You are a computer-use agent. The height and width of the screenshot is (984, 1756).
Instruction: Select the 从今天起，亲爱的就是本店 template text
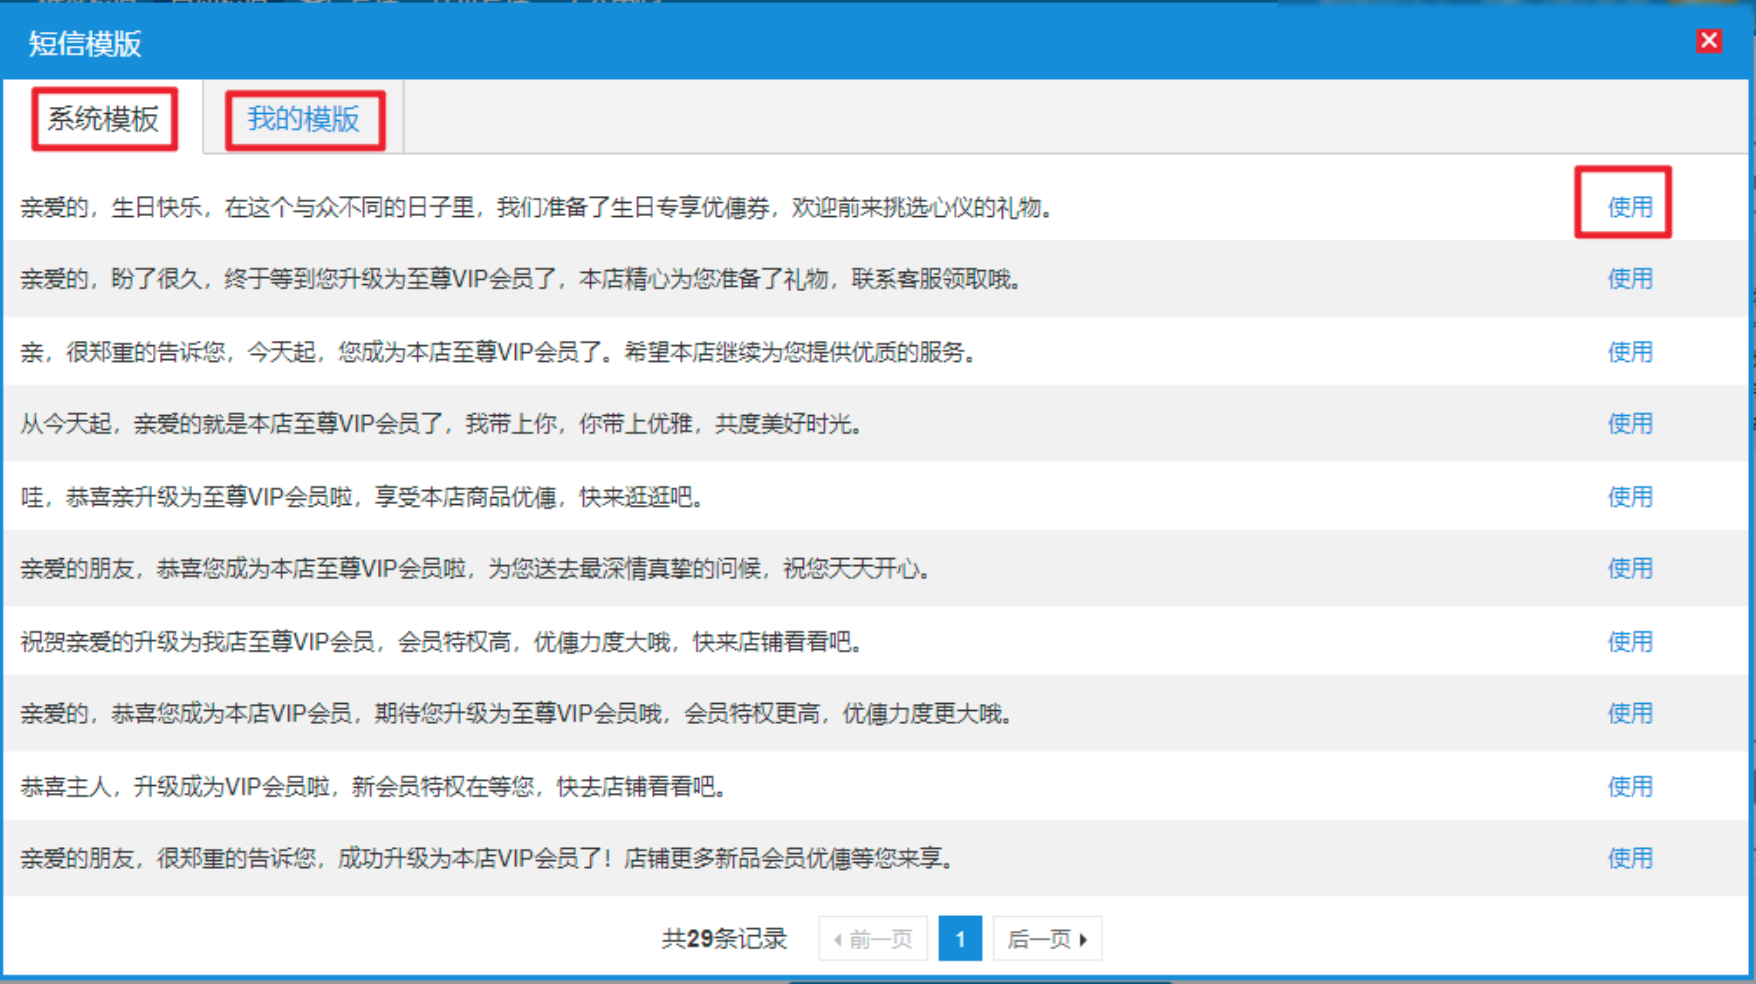point(442,424)
